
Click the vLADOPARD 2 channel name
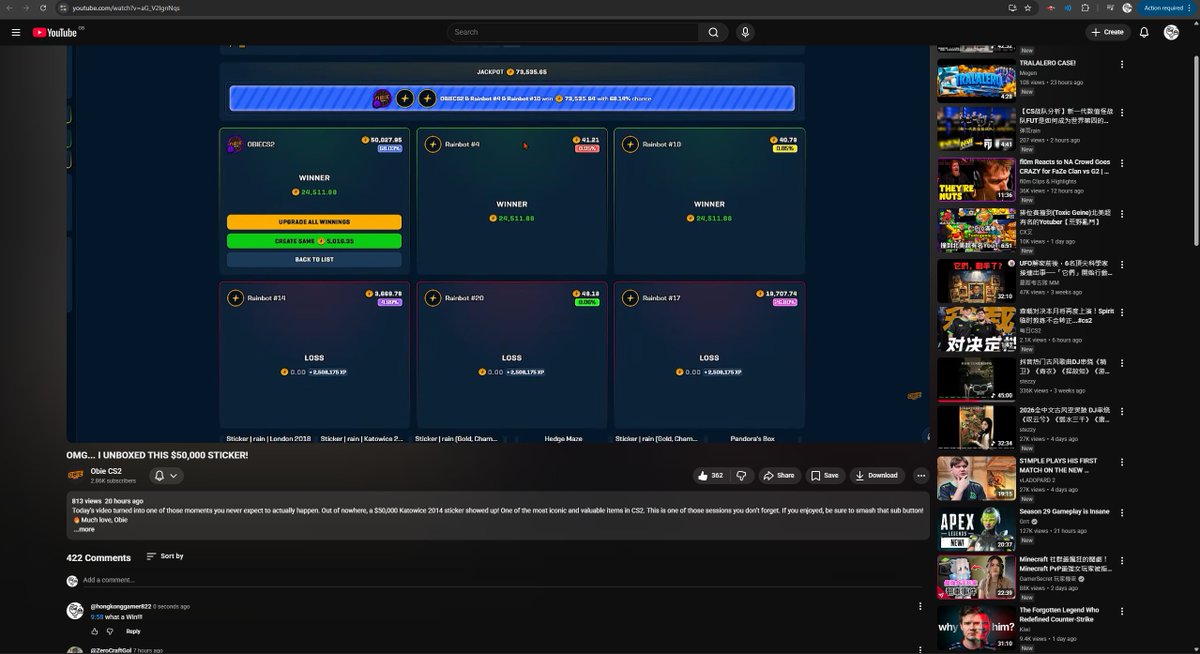1039,480
